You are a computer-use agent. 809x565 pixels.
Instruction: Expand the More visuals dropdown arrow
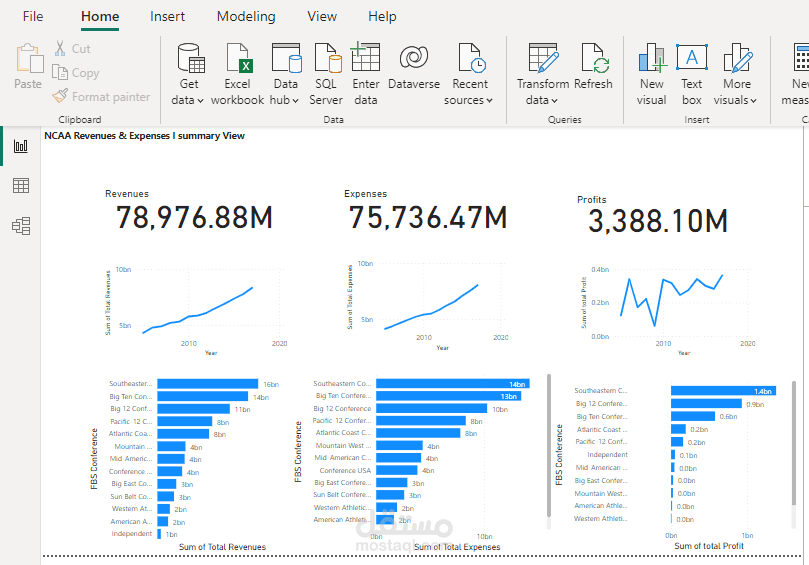[x=753, y=101]
